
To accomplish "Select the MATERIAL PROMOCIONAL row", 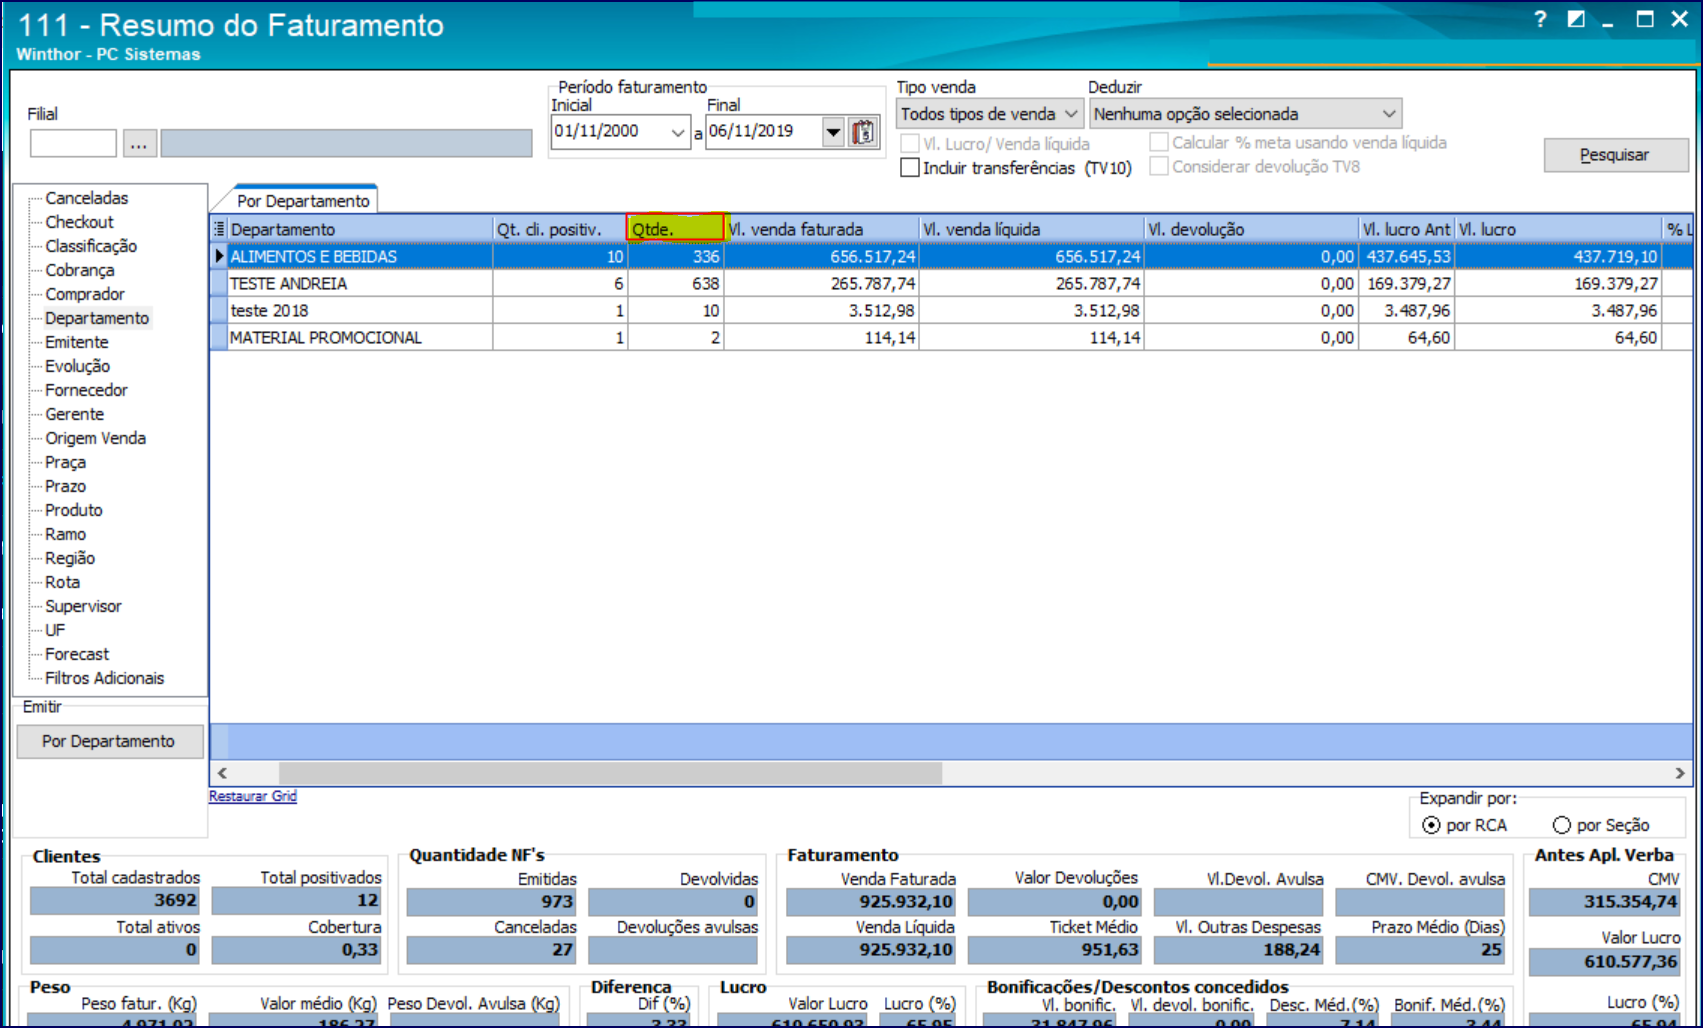I will click(x=950, y=338).
